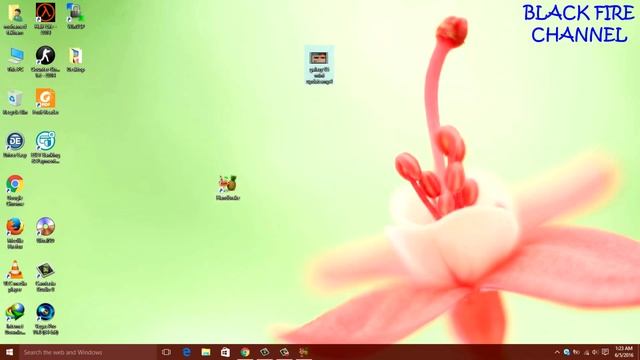The height and width of the screenshot is (360, 640).
Task: Select the highlighted face image file on desktop
Action: (x=319, y=65)
